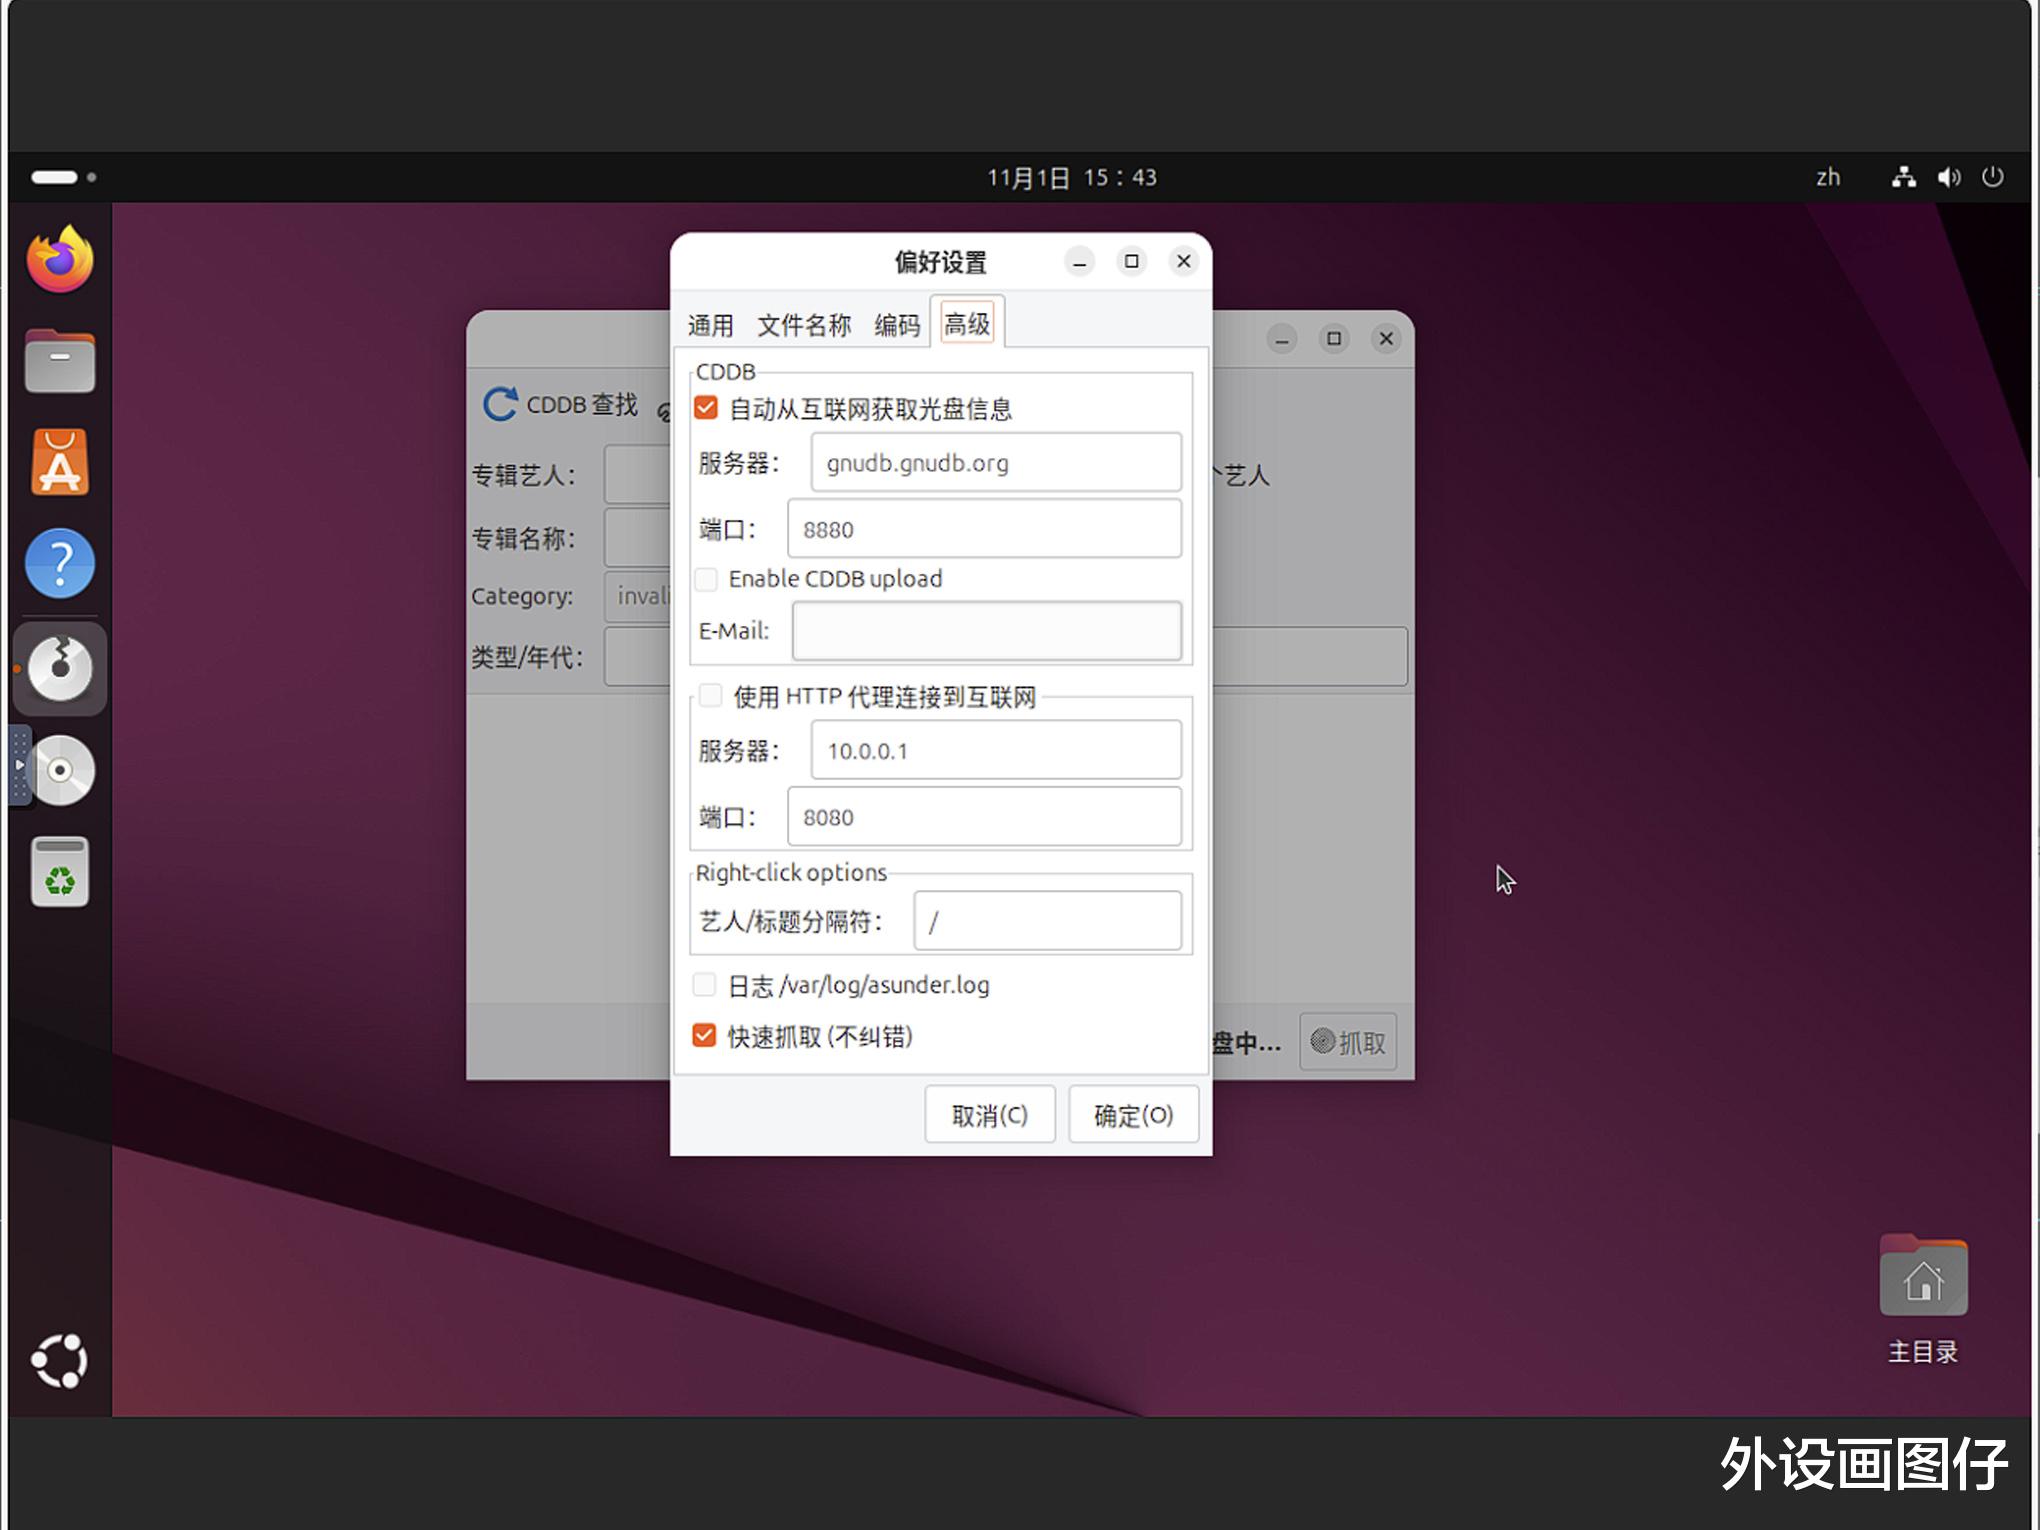The image size is (2040, 1530).
Task: Enable HTTP proxy connection checkbox
Action: [x=710, y=696]
